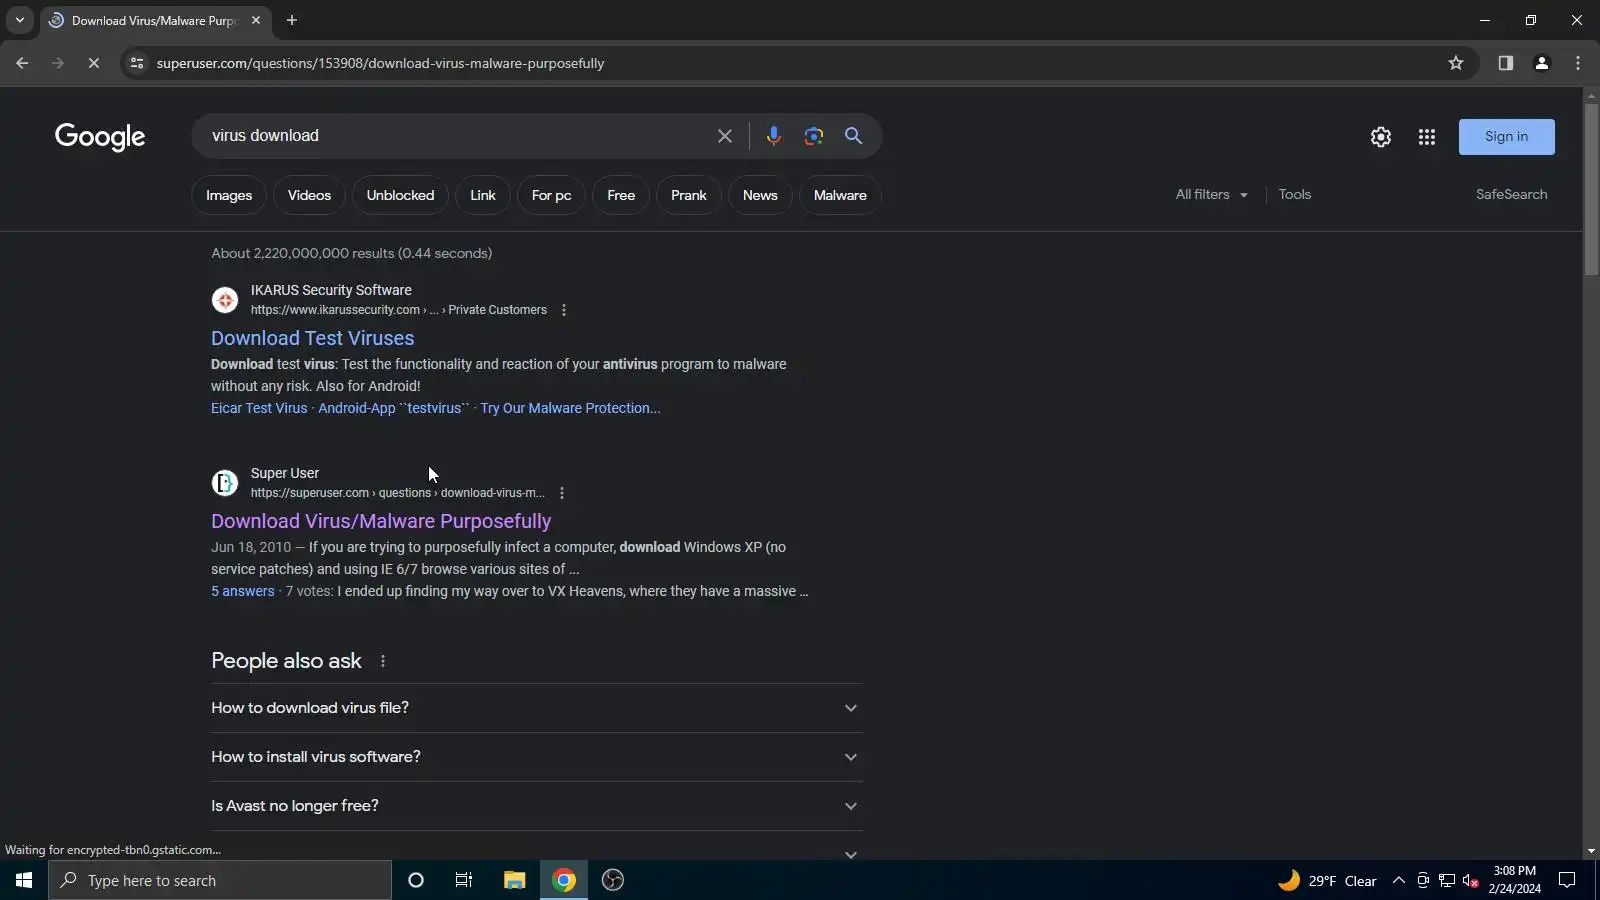Search by image with Google Lens
The height and width of the screenshot is (900, 1600).
[813, 136]
